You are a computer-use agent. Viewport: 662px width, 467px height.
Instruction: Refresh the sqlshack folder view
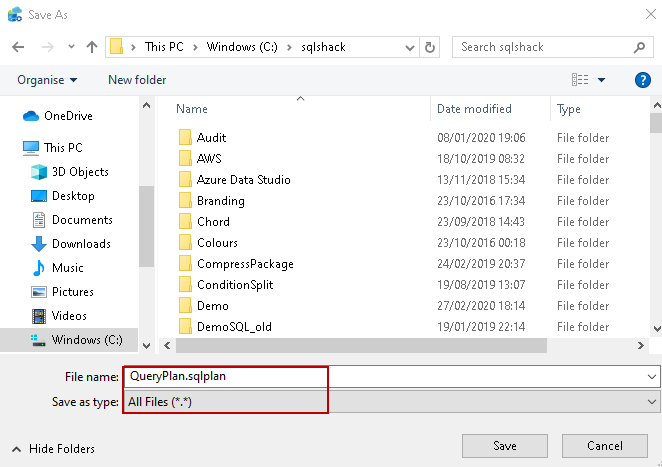click(x=430, y=47)
